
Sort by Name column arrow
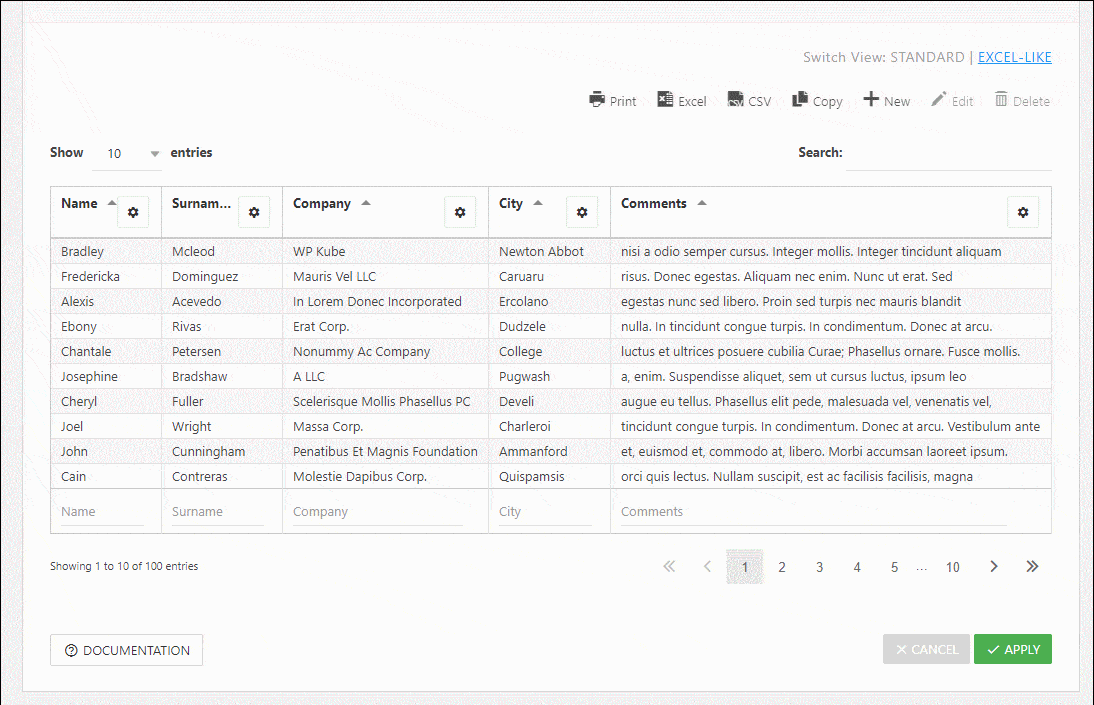point(112,203)
